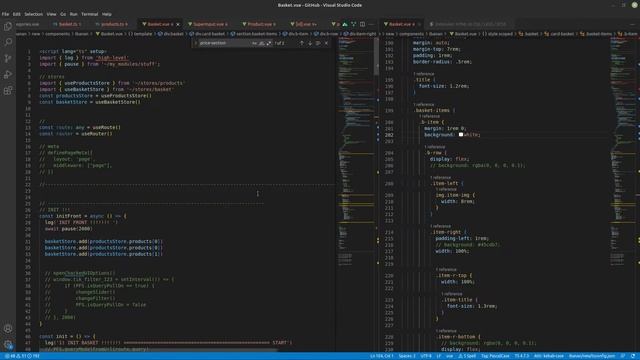Change indentation via the Spaces status item
This screenshot has width=640, height=360.
(407, 356)
